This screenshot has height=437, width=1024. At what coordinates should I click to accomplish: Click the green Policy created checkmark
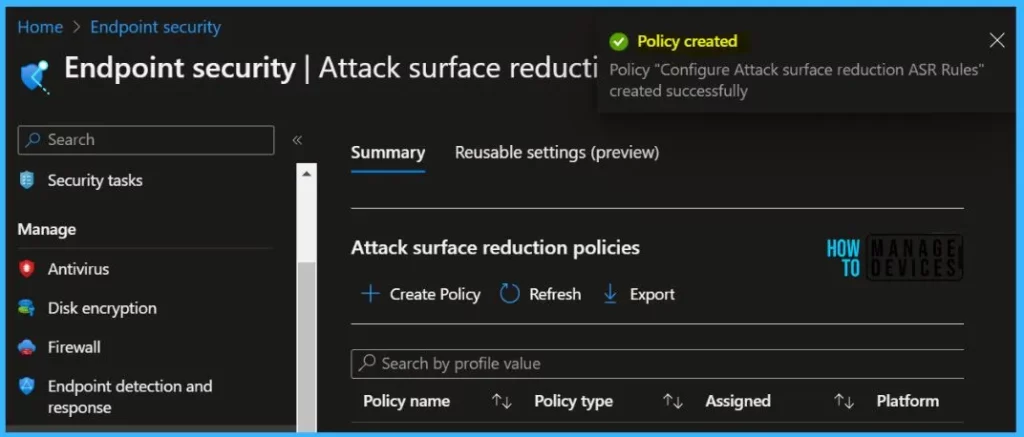tap(618, 42)
